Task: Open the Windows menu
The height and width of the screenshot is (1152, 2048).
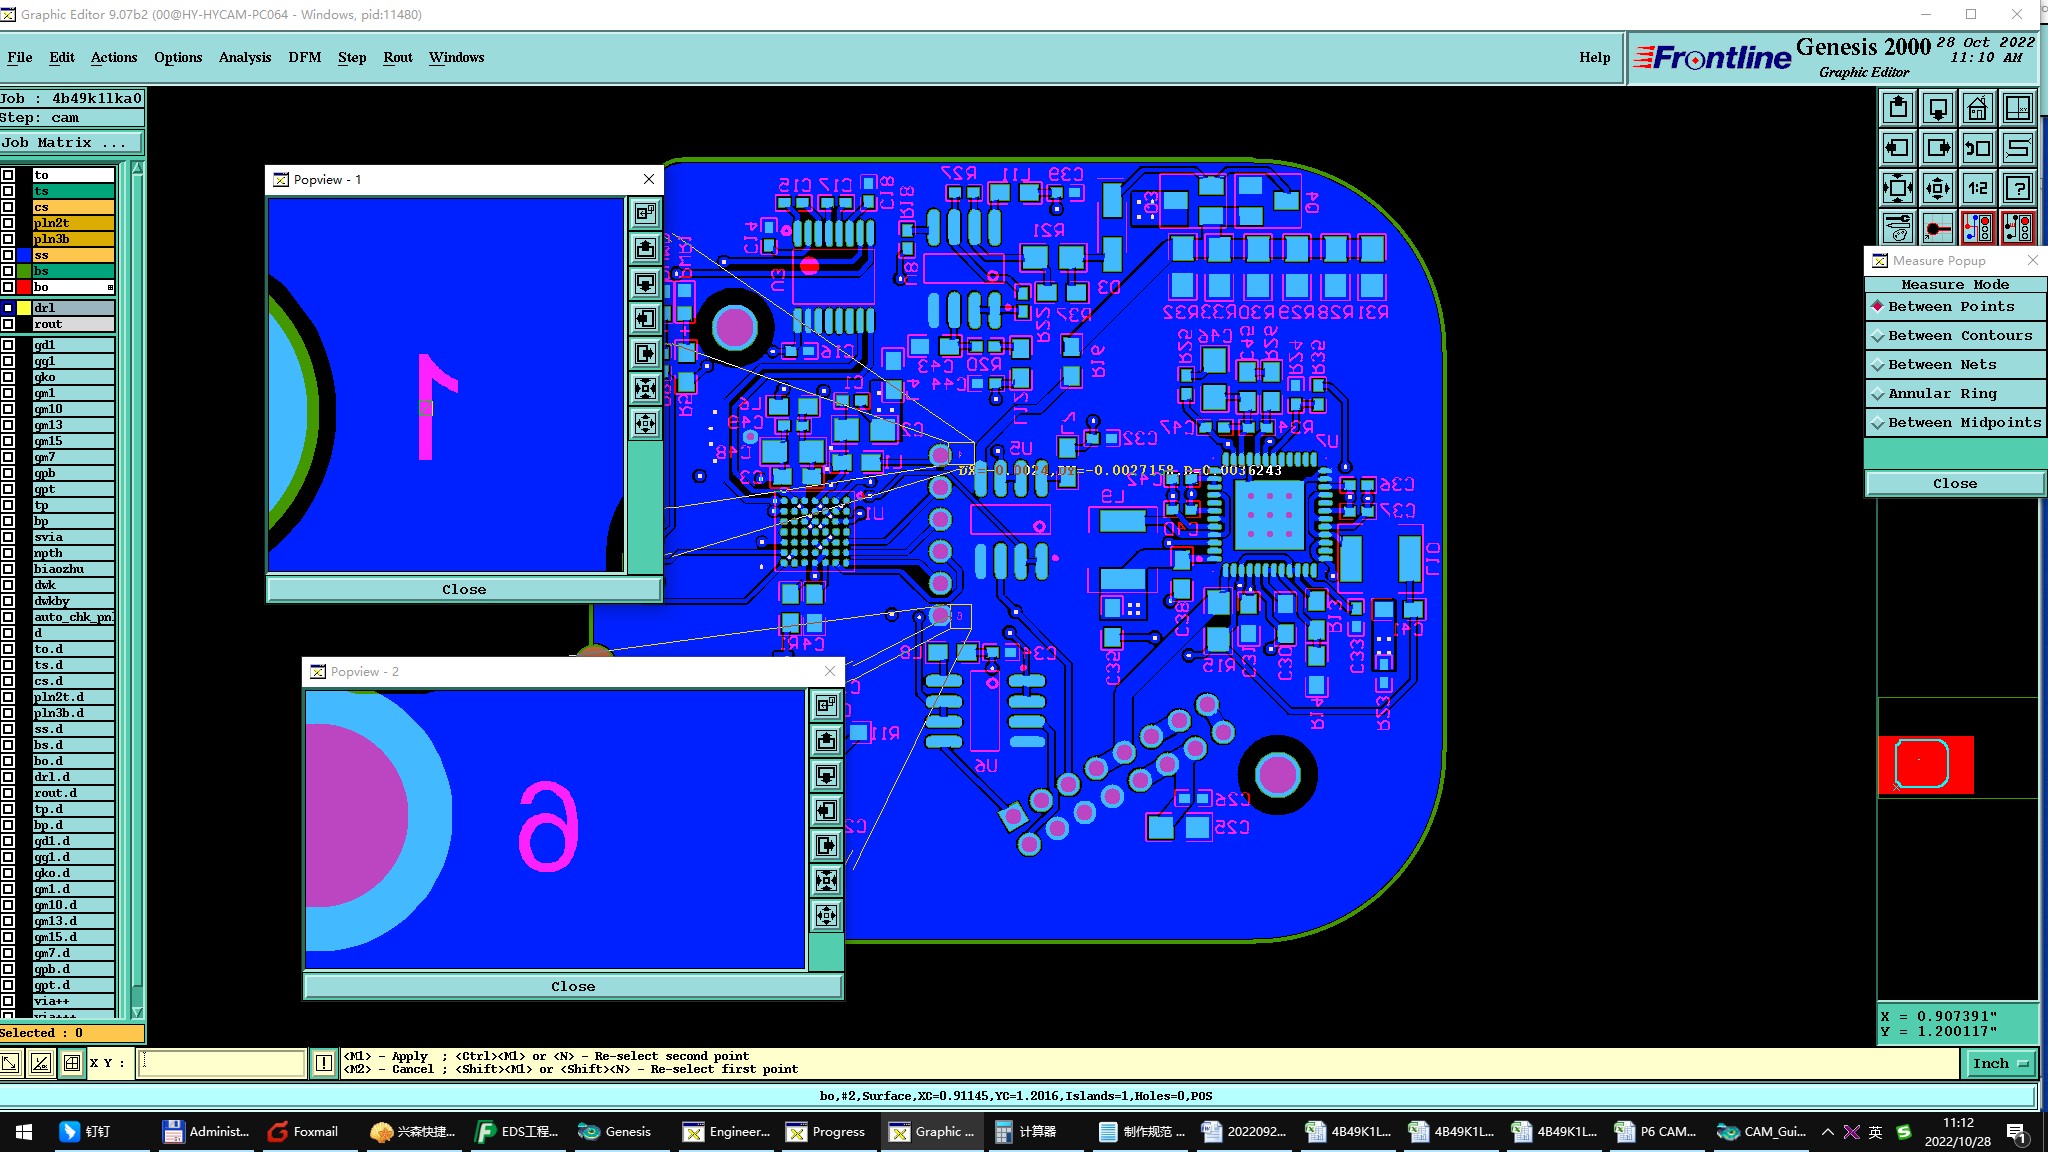Action: point(457,57)
